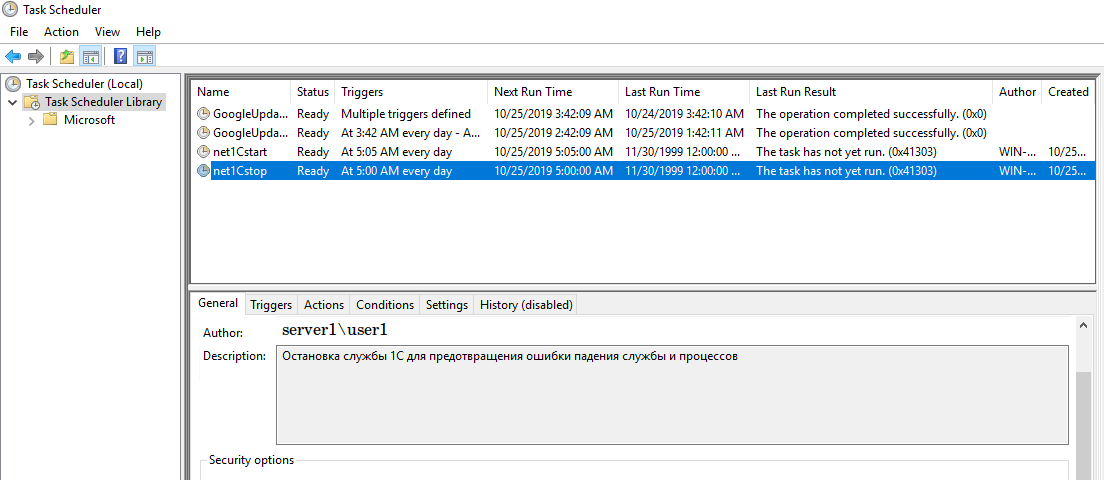Click the Task Scheduler (Local) clock icon
1104x480 pixels.
[x=13, y=84]
